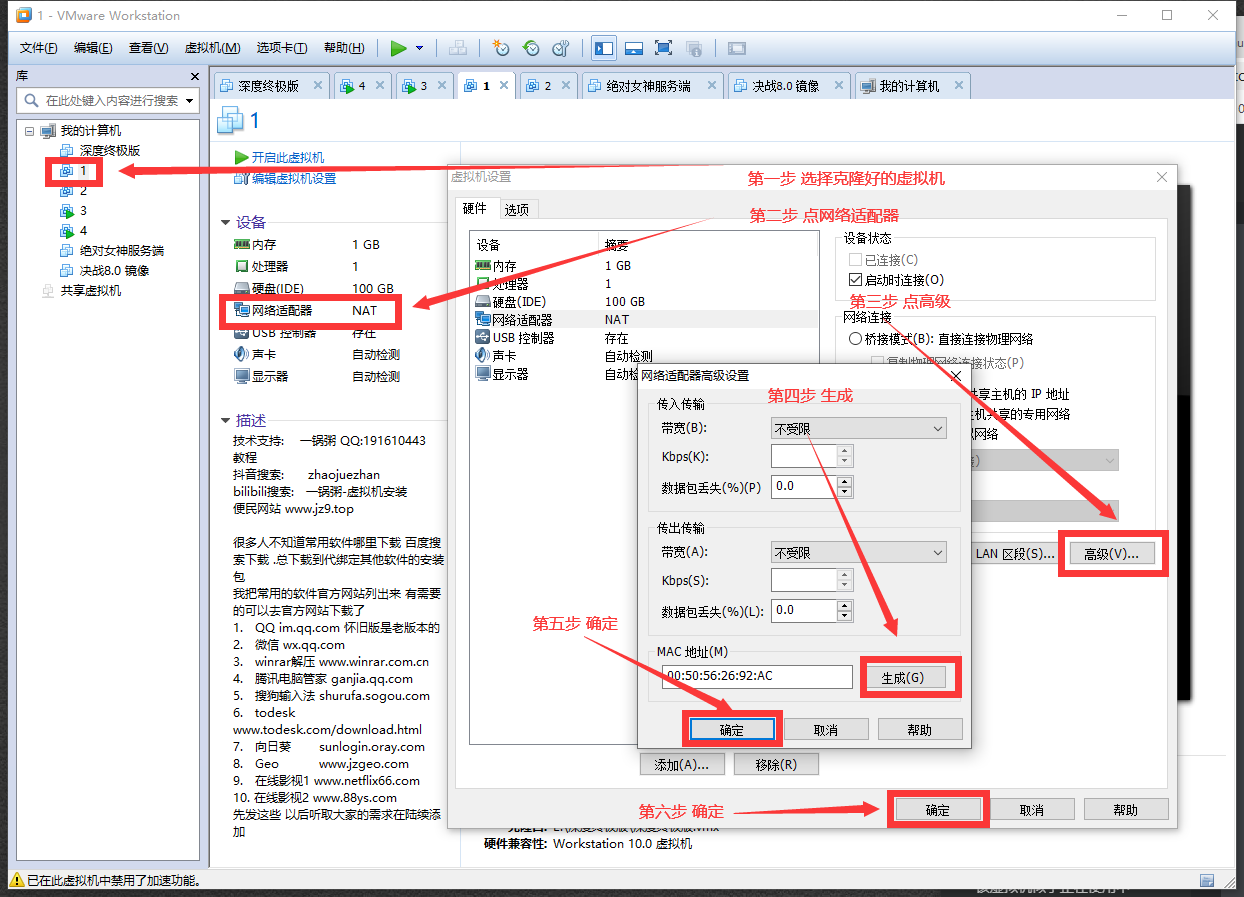Click the library search input field

point(108,100)
